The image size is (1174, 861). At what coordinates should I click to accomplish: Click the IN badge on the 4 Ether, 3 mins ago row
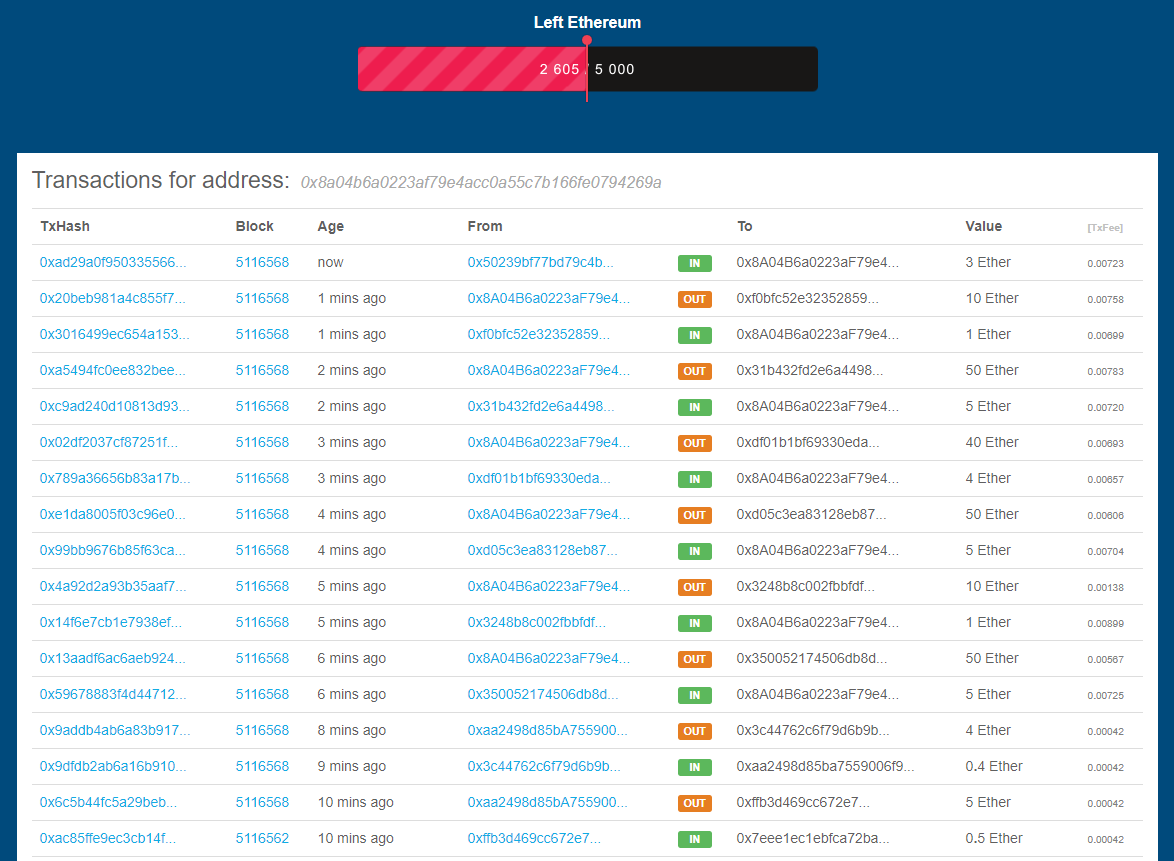(695, 479)
